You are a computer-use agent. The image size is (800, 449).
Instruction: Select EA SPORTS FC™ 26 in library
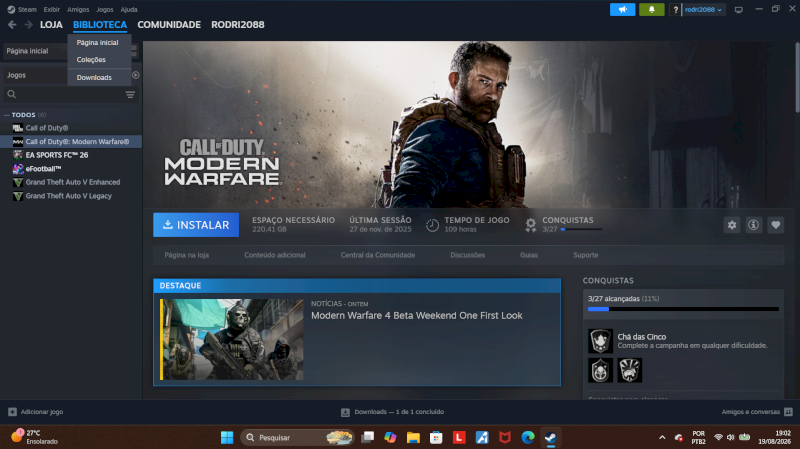tap(71, 155)
